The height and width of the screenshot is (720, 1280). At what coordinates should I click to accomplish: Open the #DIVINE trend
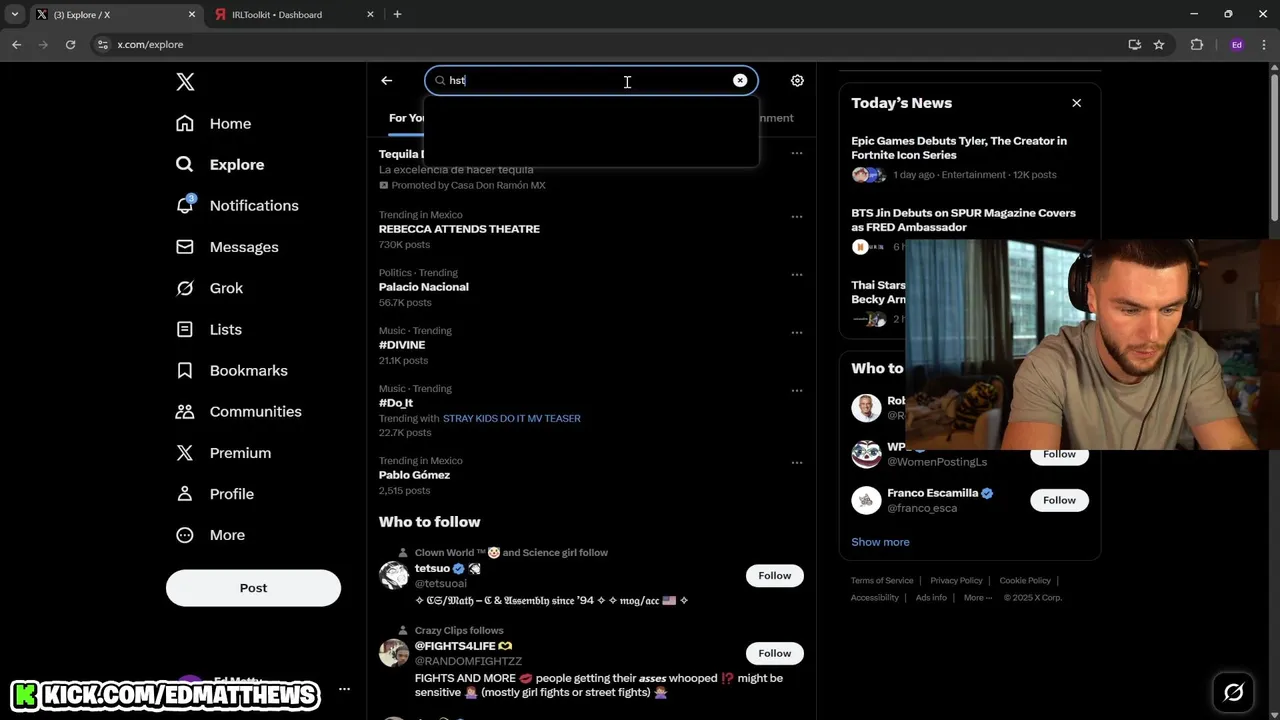(402, 345)
